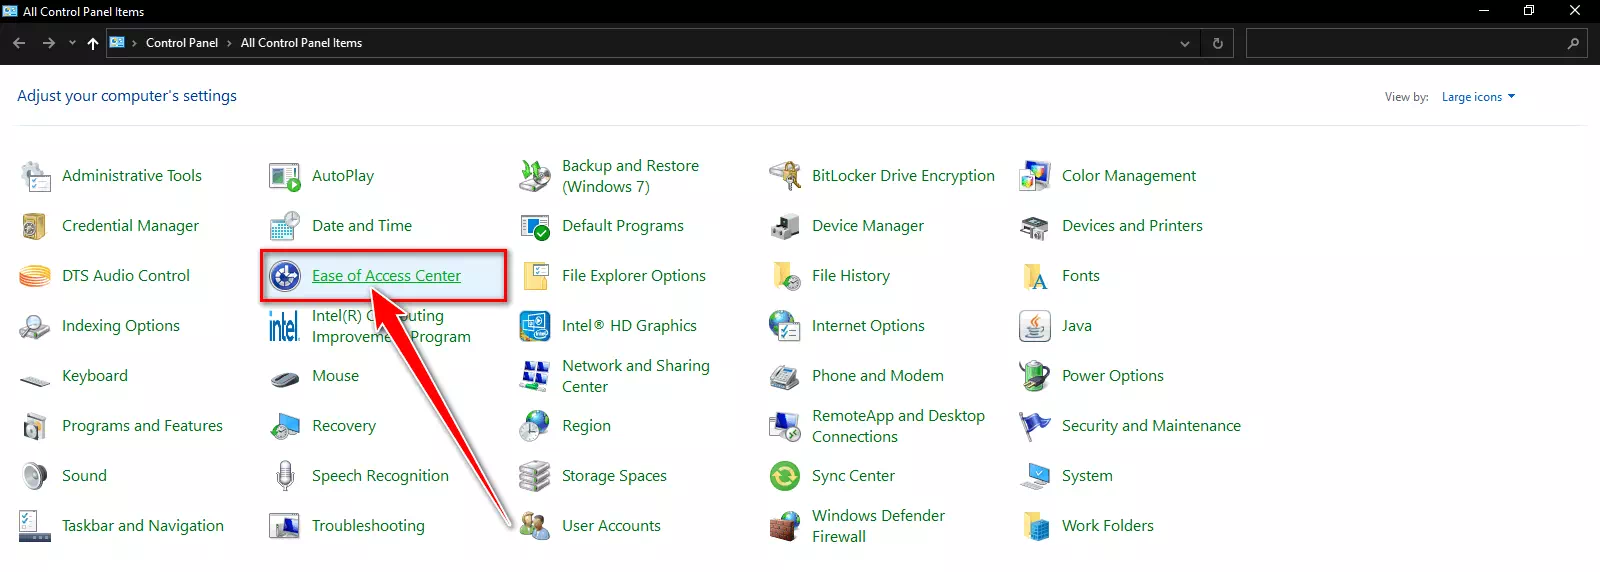Open the Sound speaker icon

(35, 476)
